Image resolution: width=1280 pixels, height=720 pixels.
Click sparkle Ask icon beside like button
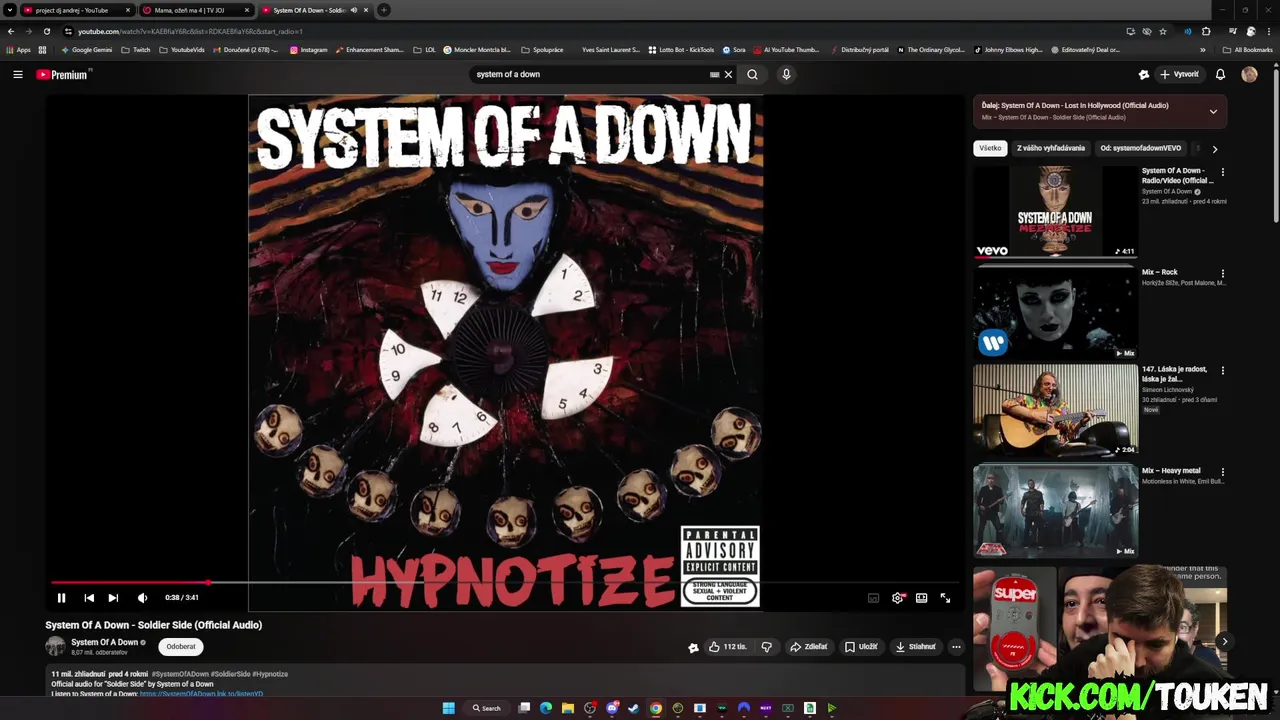693,647
